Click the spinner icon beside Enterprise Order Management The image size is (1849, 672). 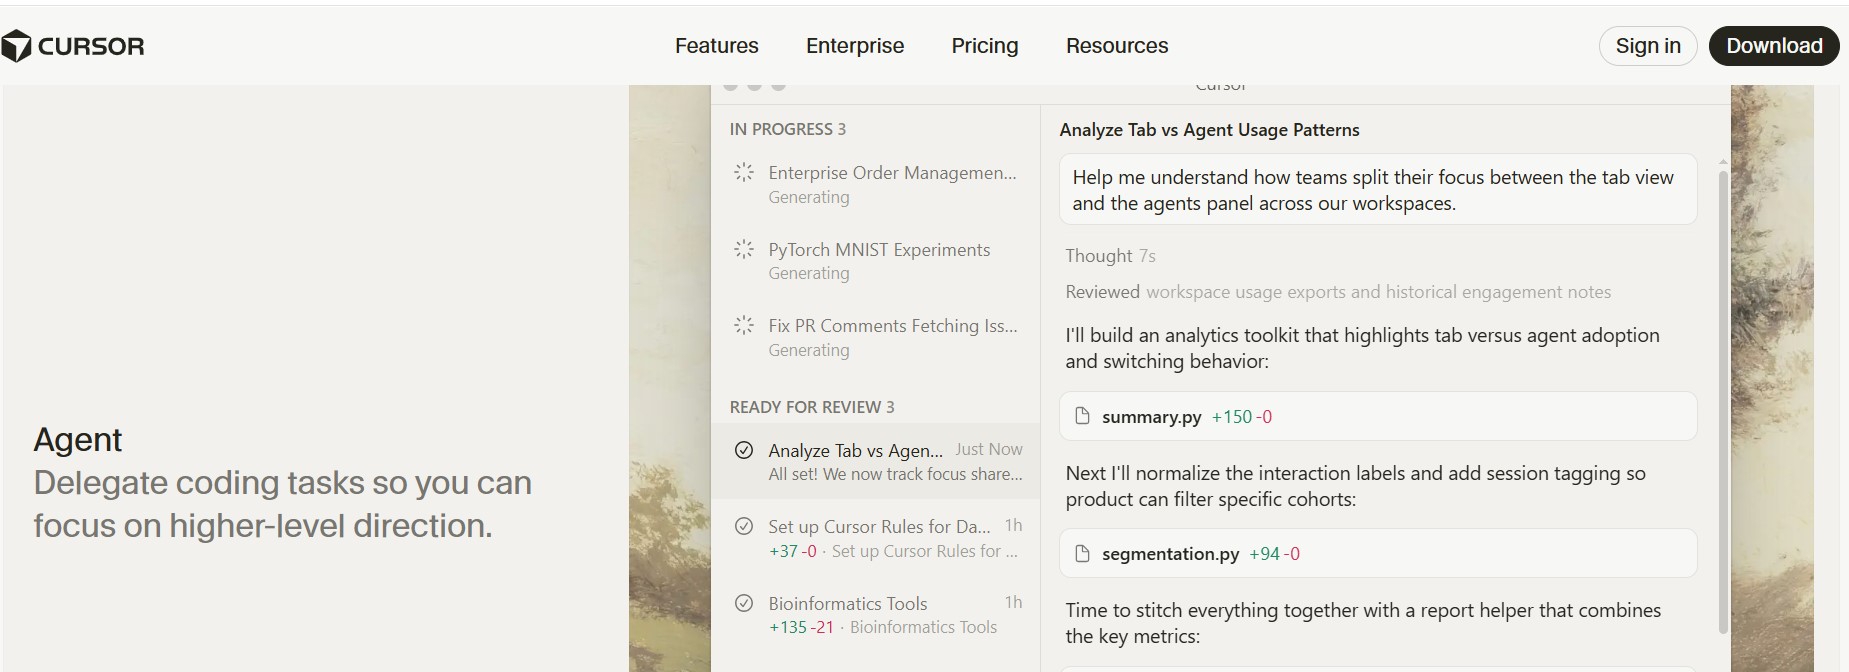point(744,172)
